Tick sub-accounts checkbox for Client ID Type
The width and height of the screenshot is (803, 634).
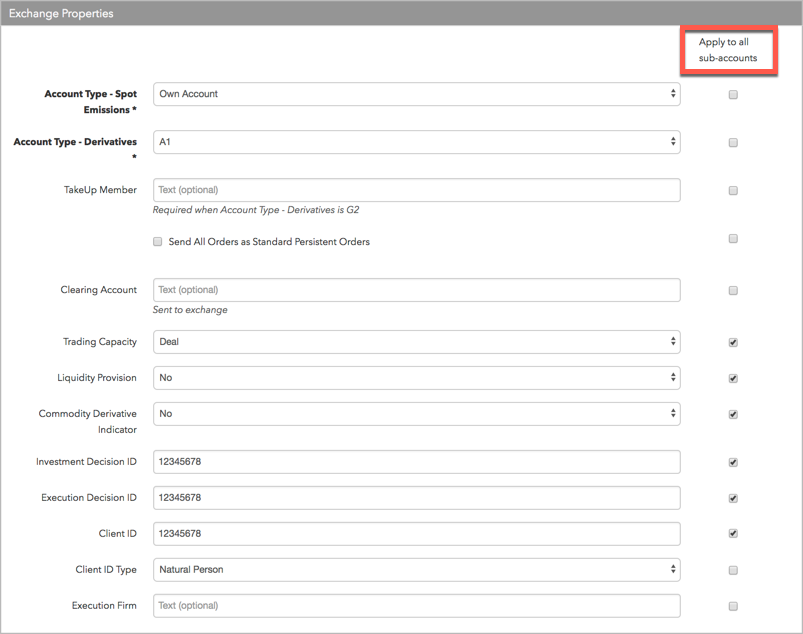[733, 570]
